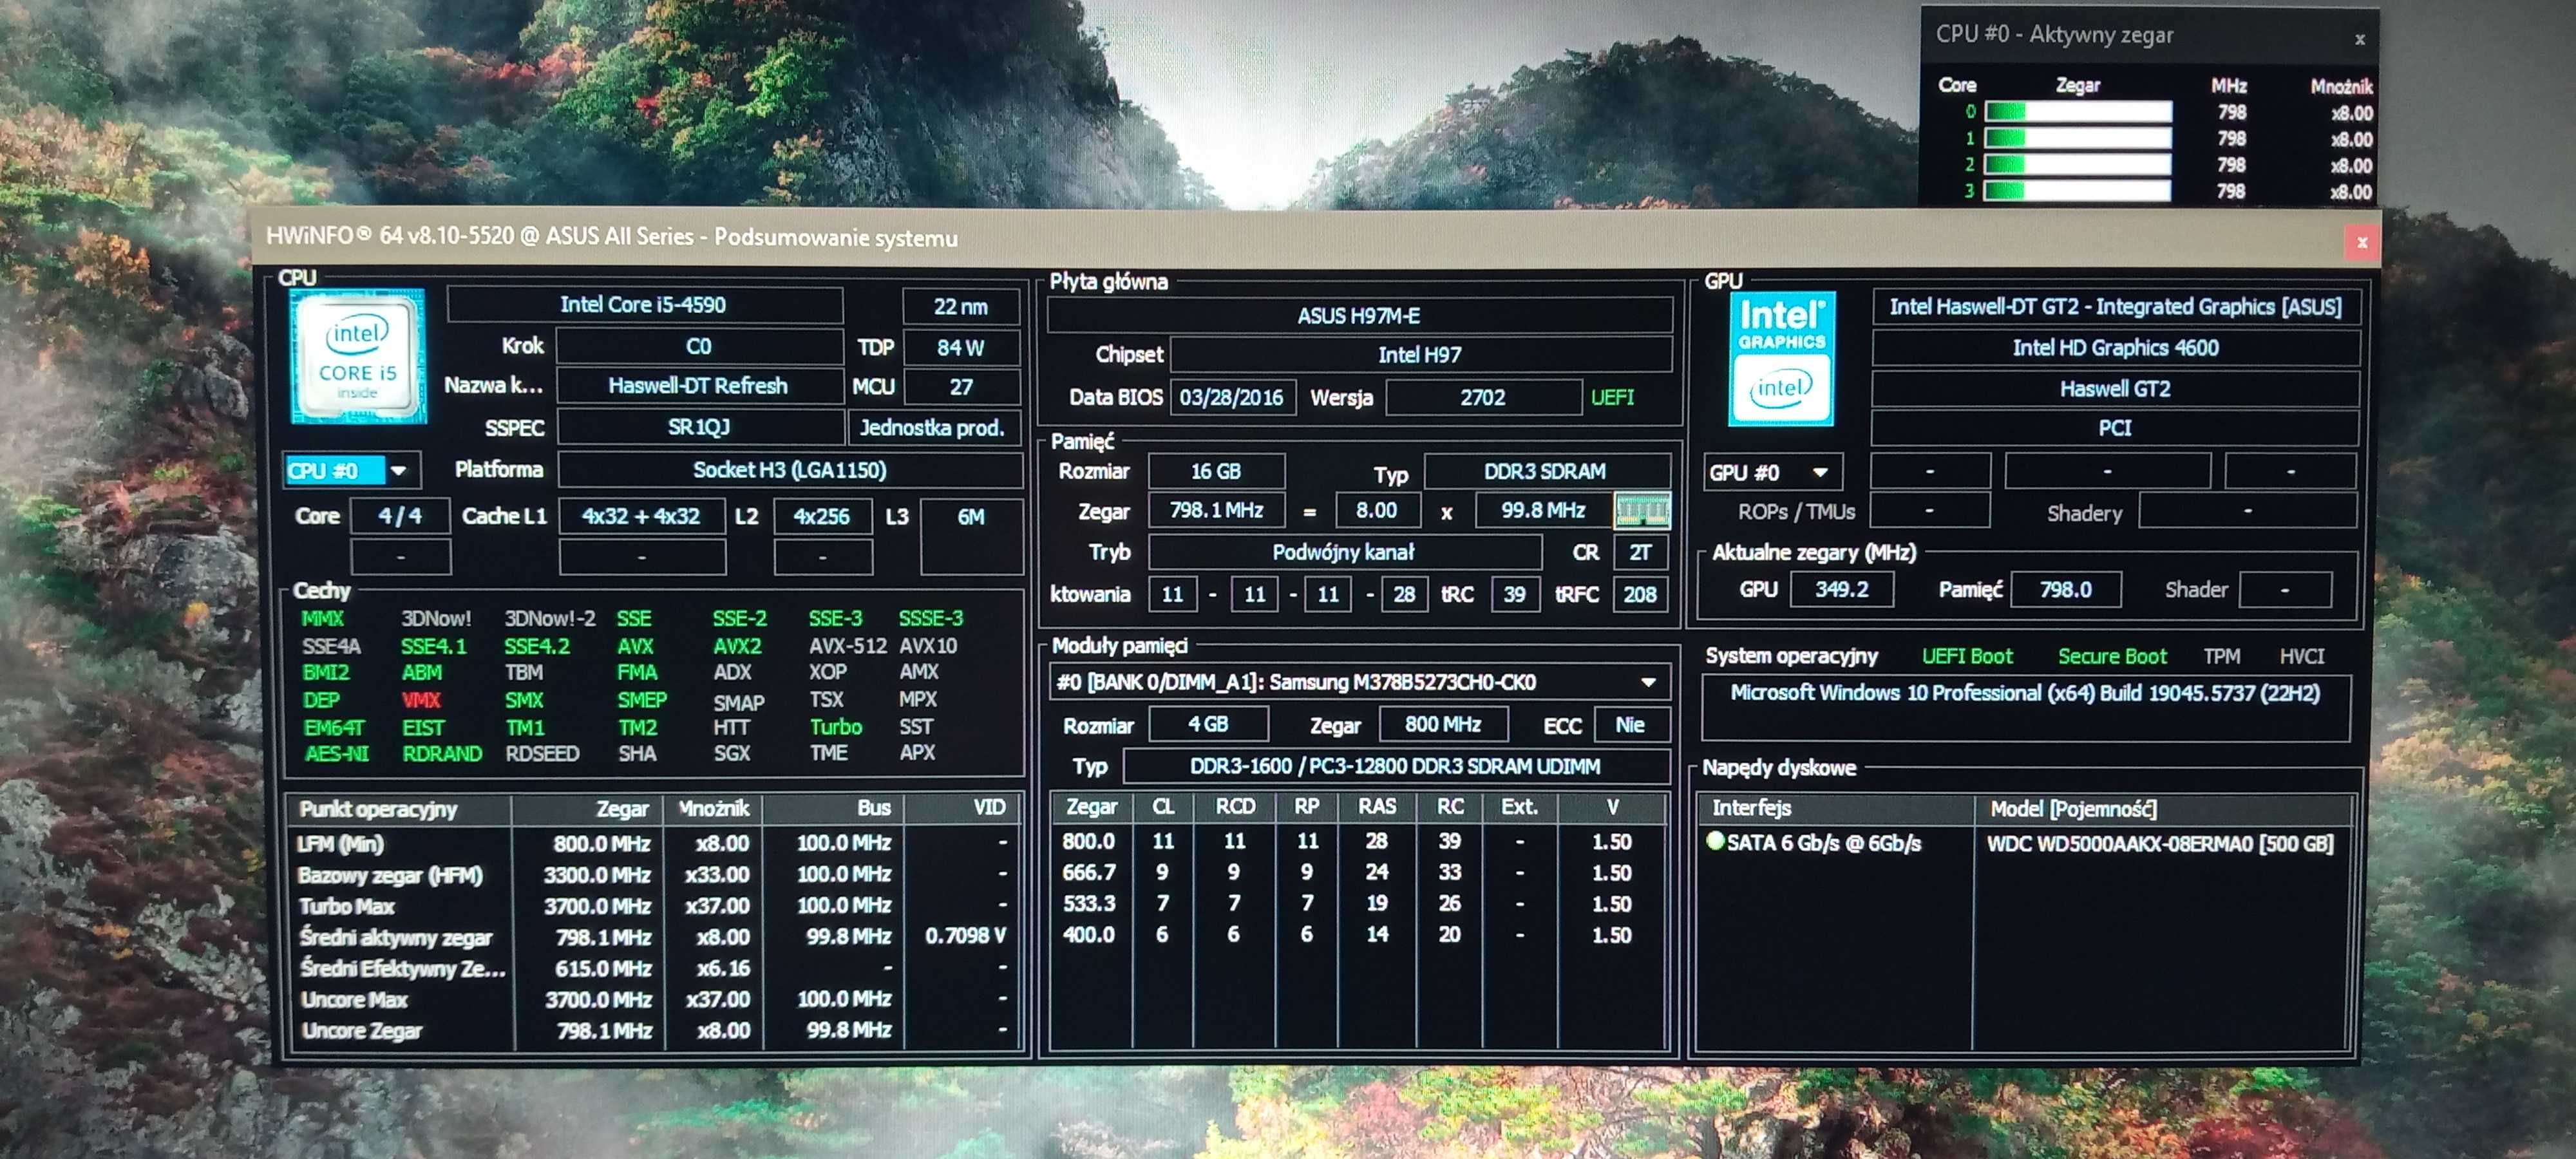Click the Core 1 multiplier x8.00 value
The image size is (2576, 1159).
2351,139
